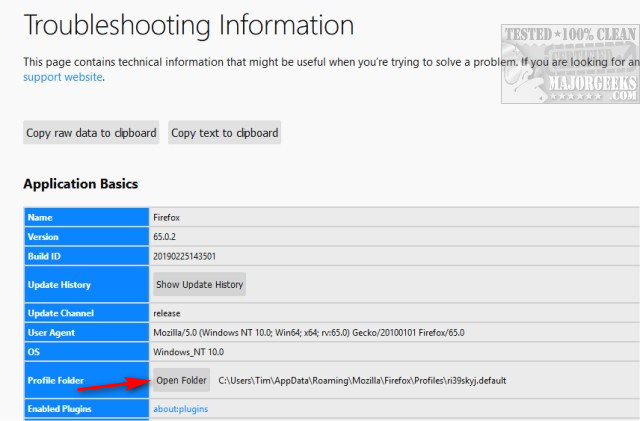Select the release channel value
The height and width of the screenshot is (421, 640).
[167, 314]
